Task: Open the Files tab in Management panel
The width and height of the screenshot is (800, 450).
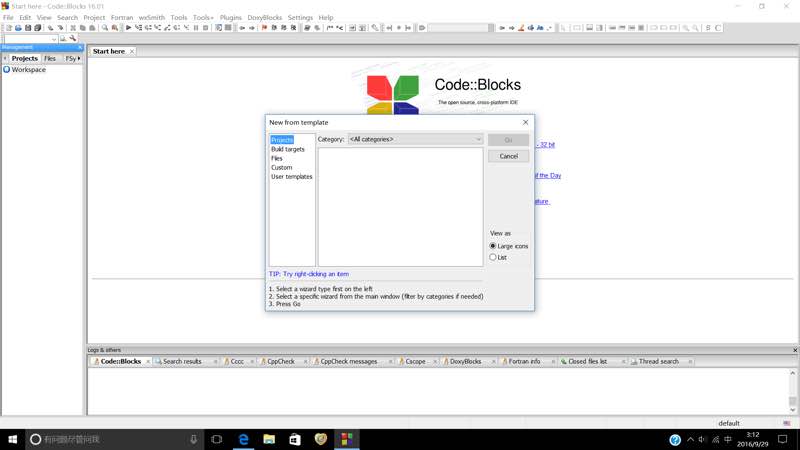Action: pyautogui.click(x=49, y=59)
